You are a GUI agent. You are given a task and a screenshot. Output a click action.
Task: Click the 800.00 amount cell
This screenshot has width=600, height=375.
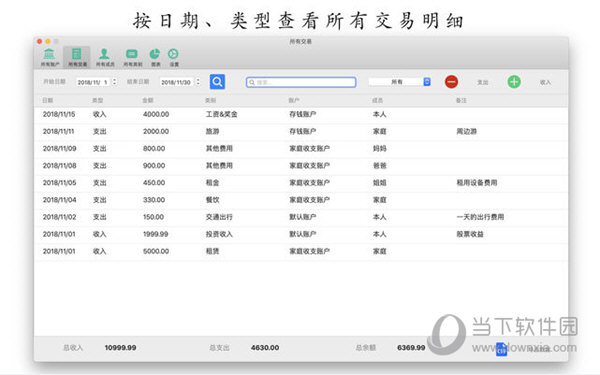click(154, 148)
